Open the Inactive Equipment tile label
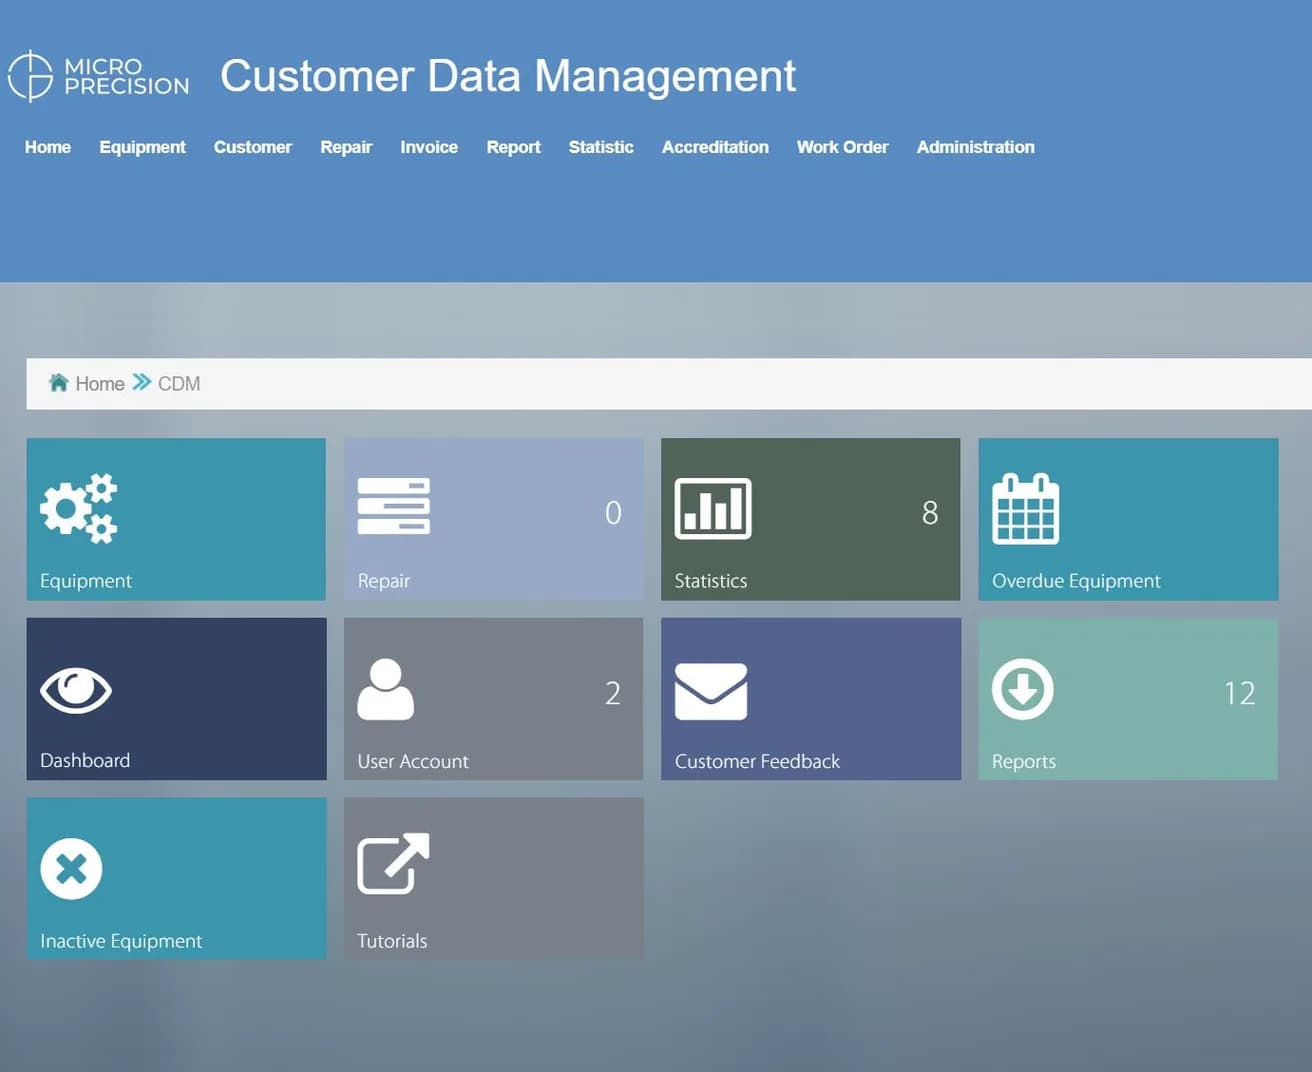 (121, 941)
